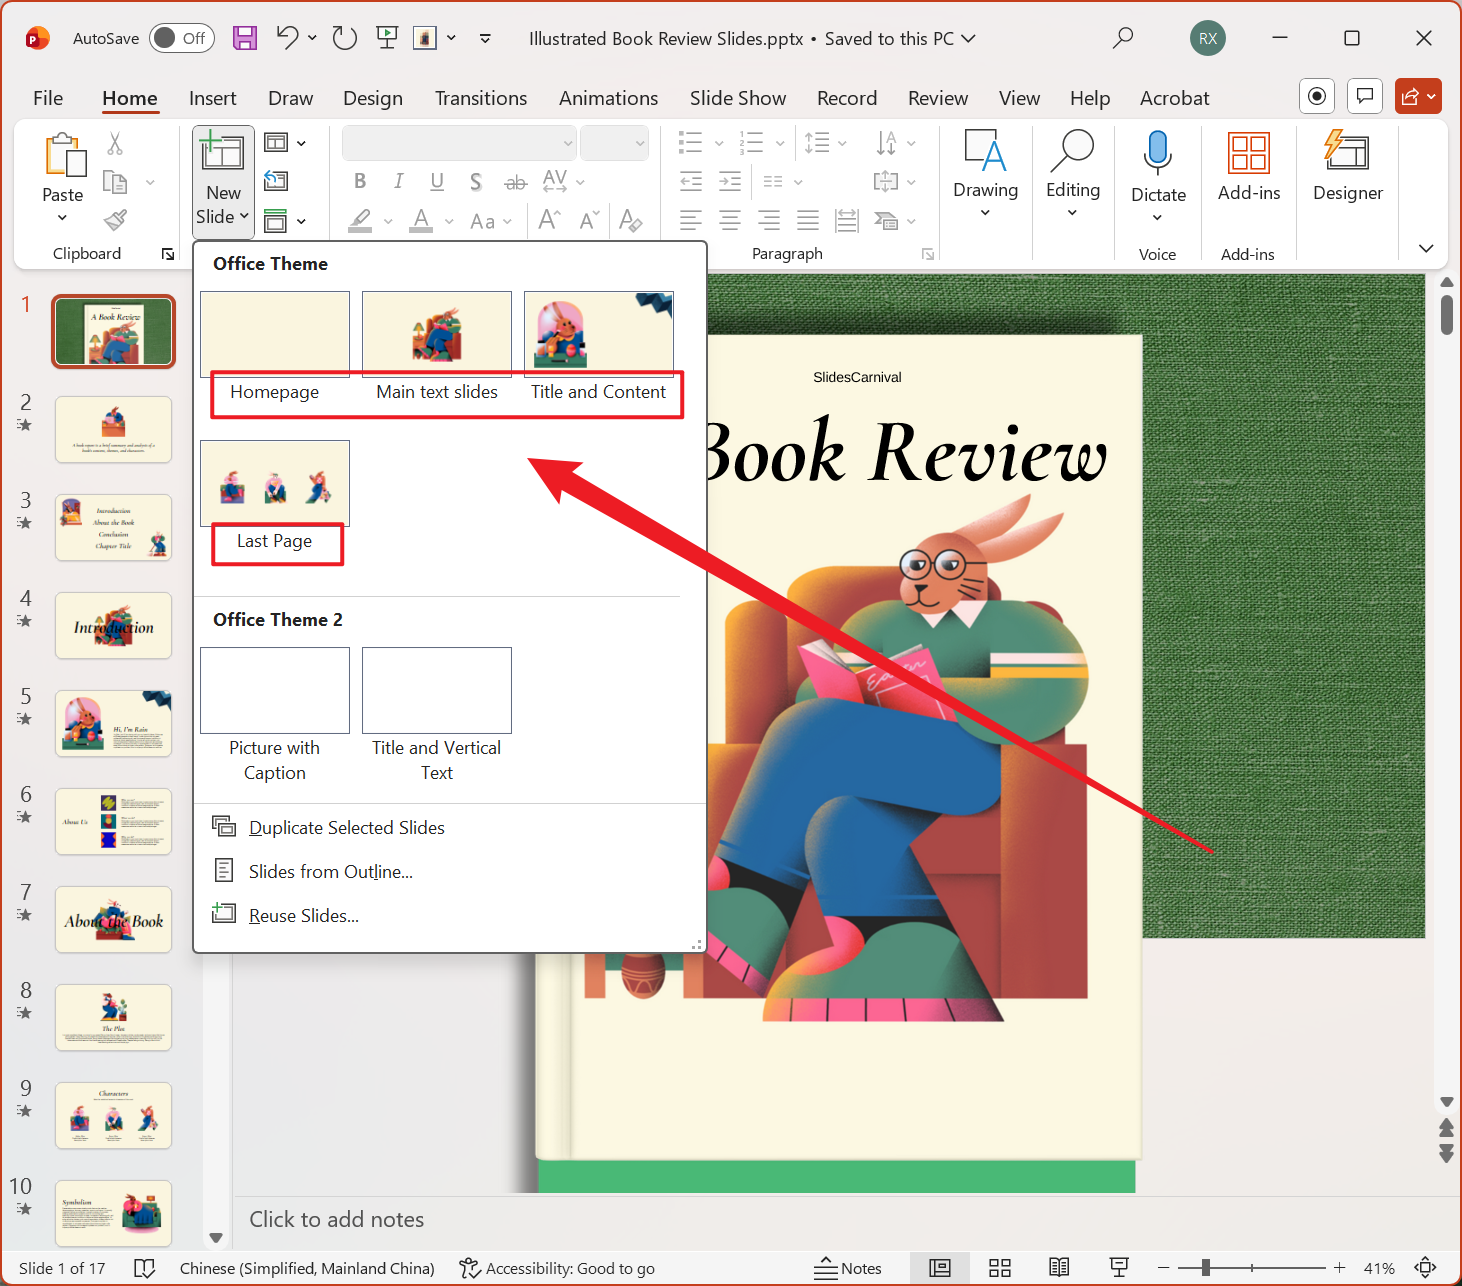The width and height of the screenshot is (1462, 1286).
Task: Collapse the ribbon with the chevron
Action: tap(1426, 248)
